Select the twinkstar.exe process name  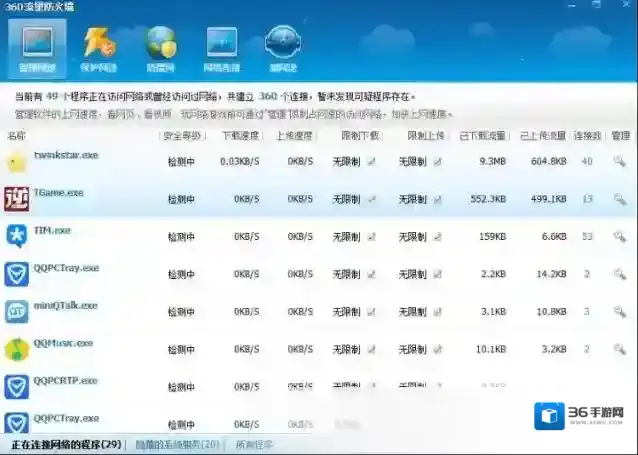pyautogui.click(x=66, y=155)
